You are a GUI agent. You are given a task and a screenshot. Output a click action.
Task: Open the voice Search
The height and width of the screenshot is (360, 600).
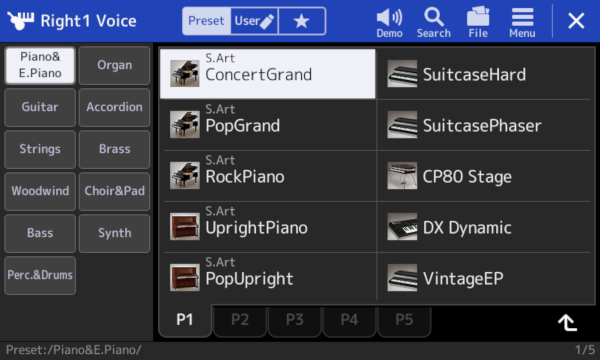point(434,22)
